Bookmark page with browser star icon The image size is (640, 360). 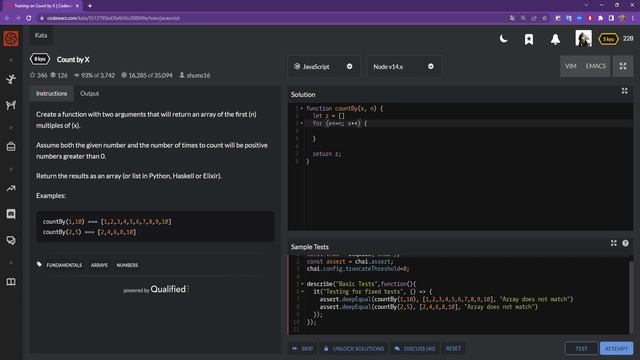544,18
